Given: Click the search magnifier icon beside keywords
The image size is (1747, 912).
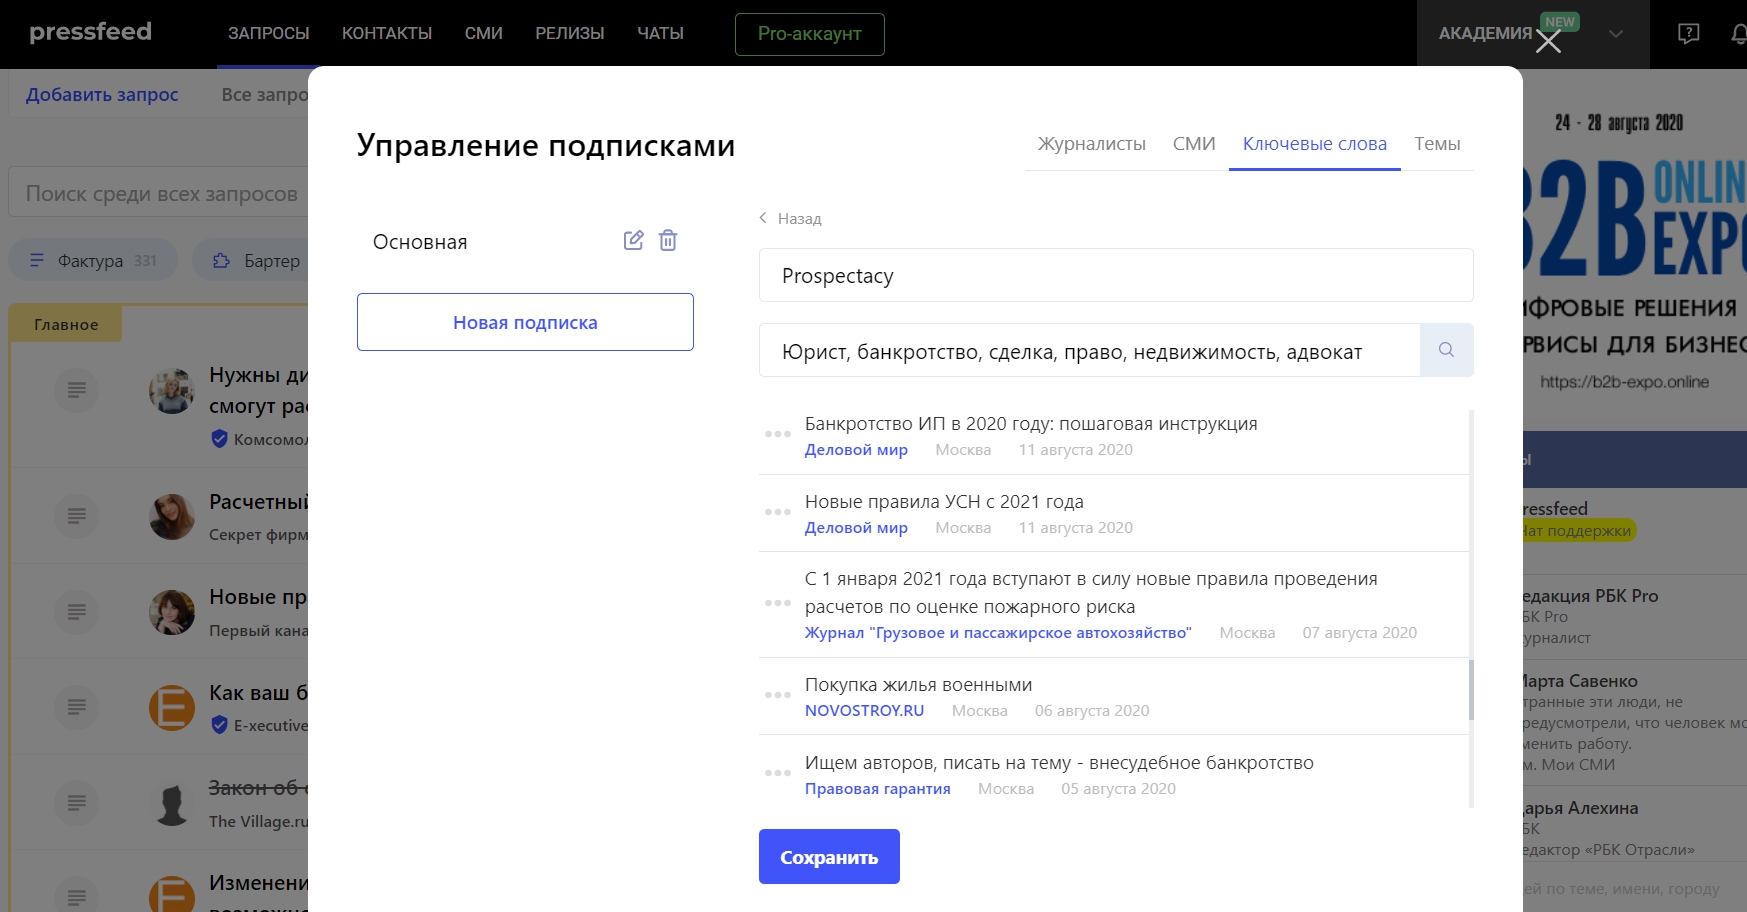Looking at the screenshot, I should coord(1446,350).
